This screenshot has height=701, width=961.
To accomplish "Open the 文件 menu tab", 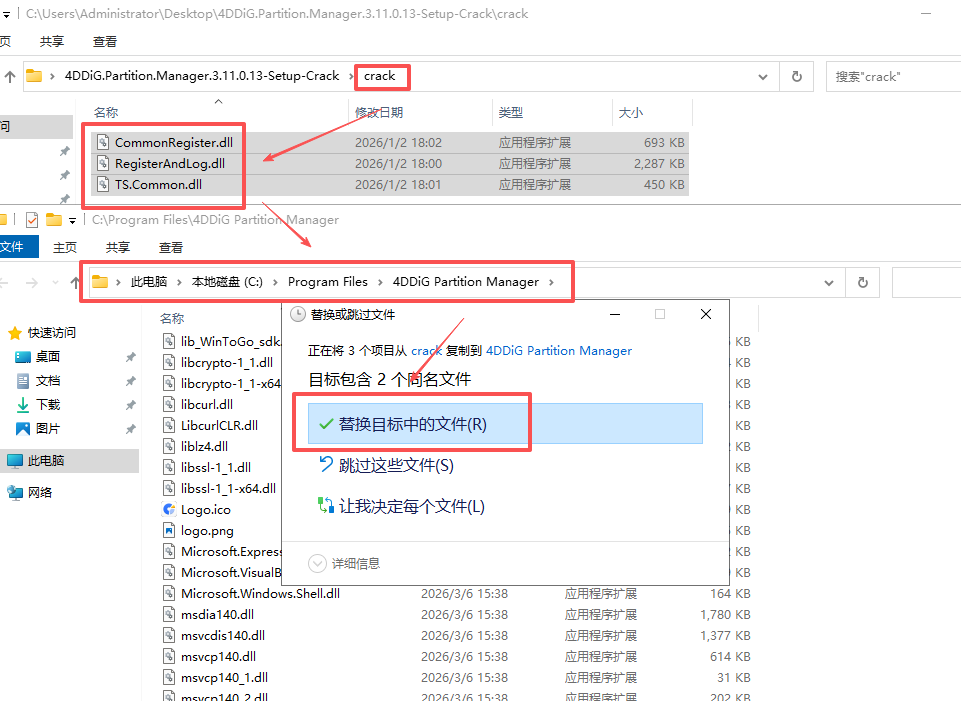I will [14, 247].
